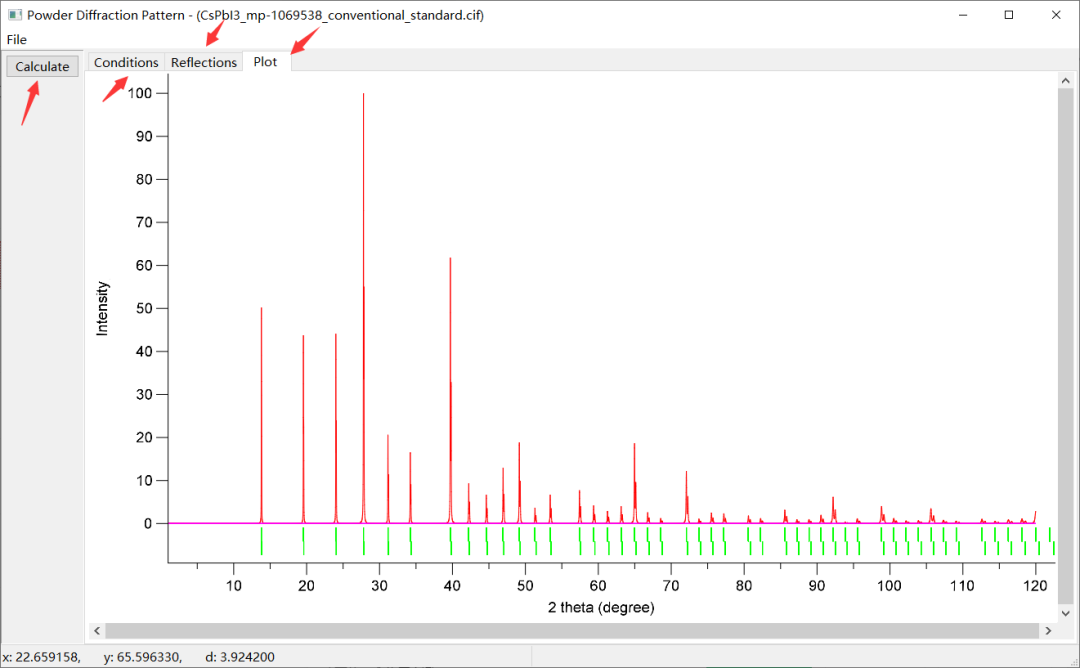Click the 'Intensity' axis label

click(102, 309)
